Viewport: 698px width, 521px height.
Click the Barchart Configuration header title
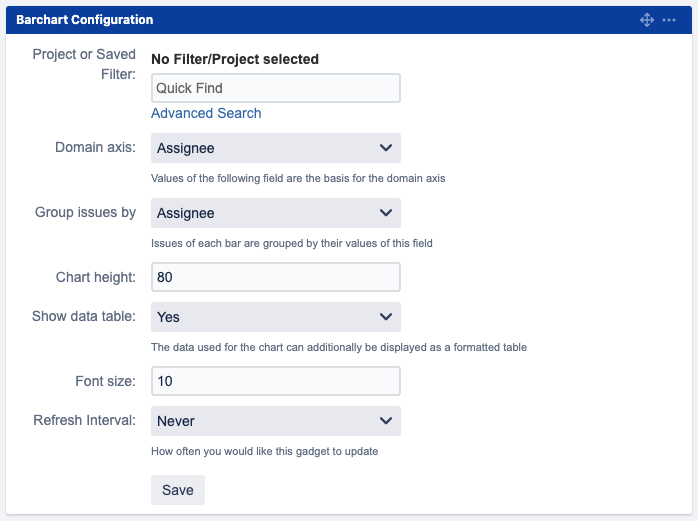[85, 20]
